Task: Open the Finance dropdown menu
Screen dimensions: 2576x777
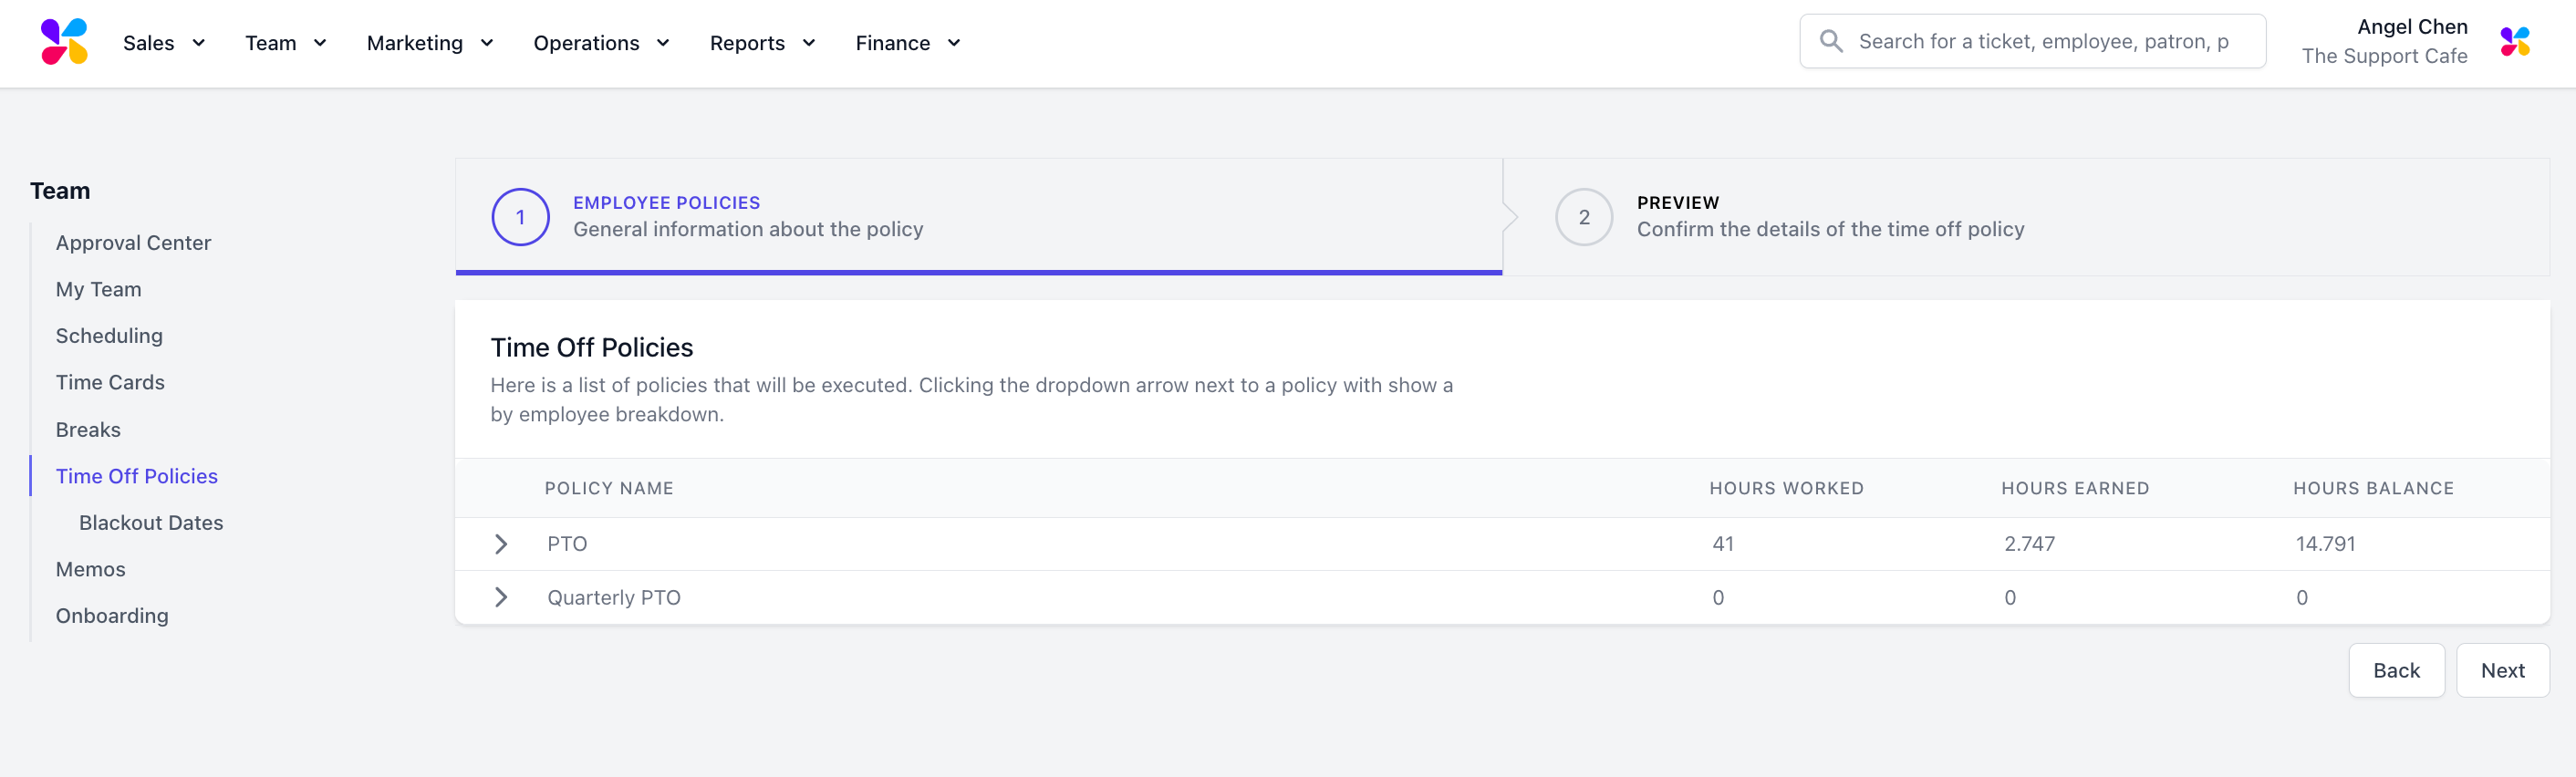Action: [x=908, y=43]
